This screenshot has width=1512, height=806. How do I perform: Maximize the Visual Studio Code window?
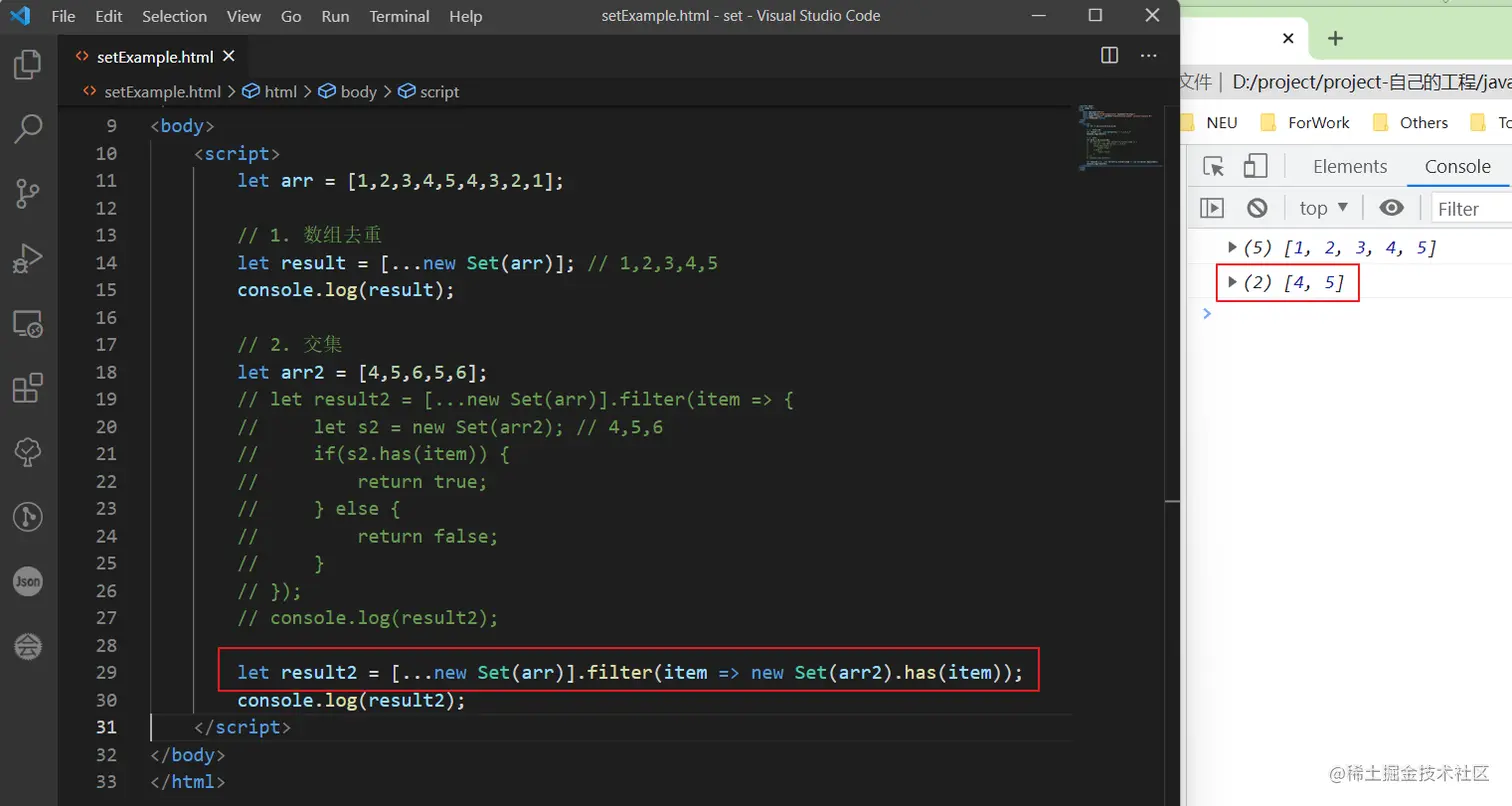tap(1095, 16)
